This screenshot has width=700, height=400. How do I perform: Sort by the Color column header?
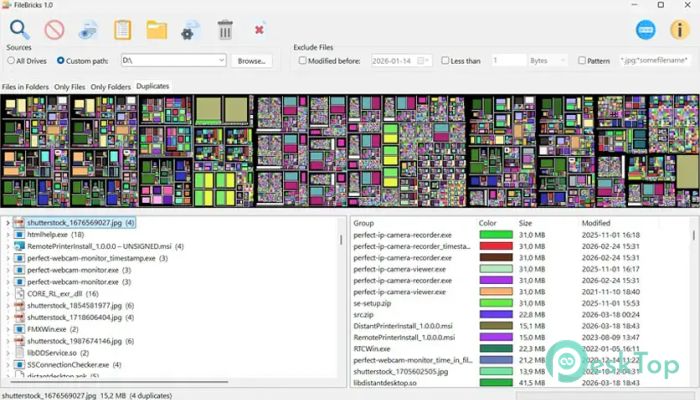pyautogui.click(x=488, y=223)
